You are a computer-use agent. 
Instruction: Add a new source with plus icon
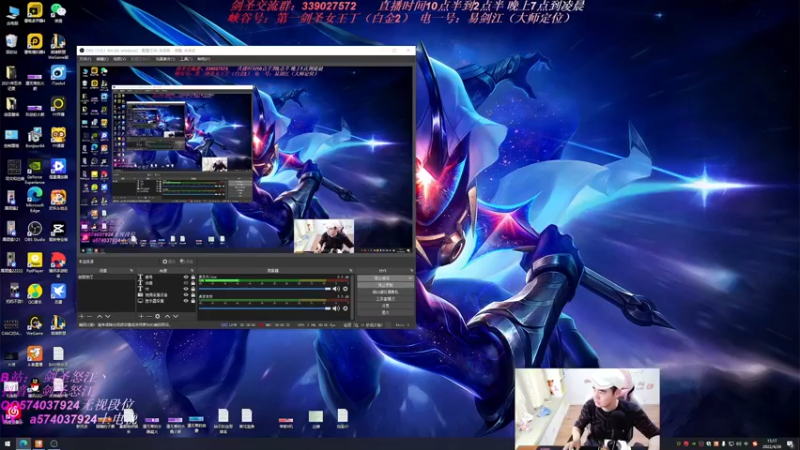click(141, 317)
